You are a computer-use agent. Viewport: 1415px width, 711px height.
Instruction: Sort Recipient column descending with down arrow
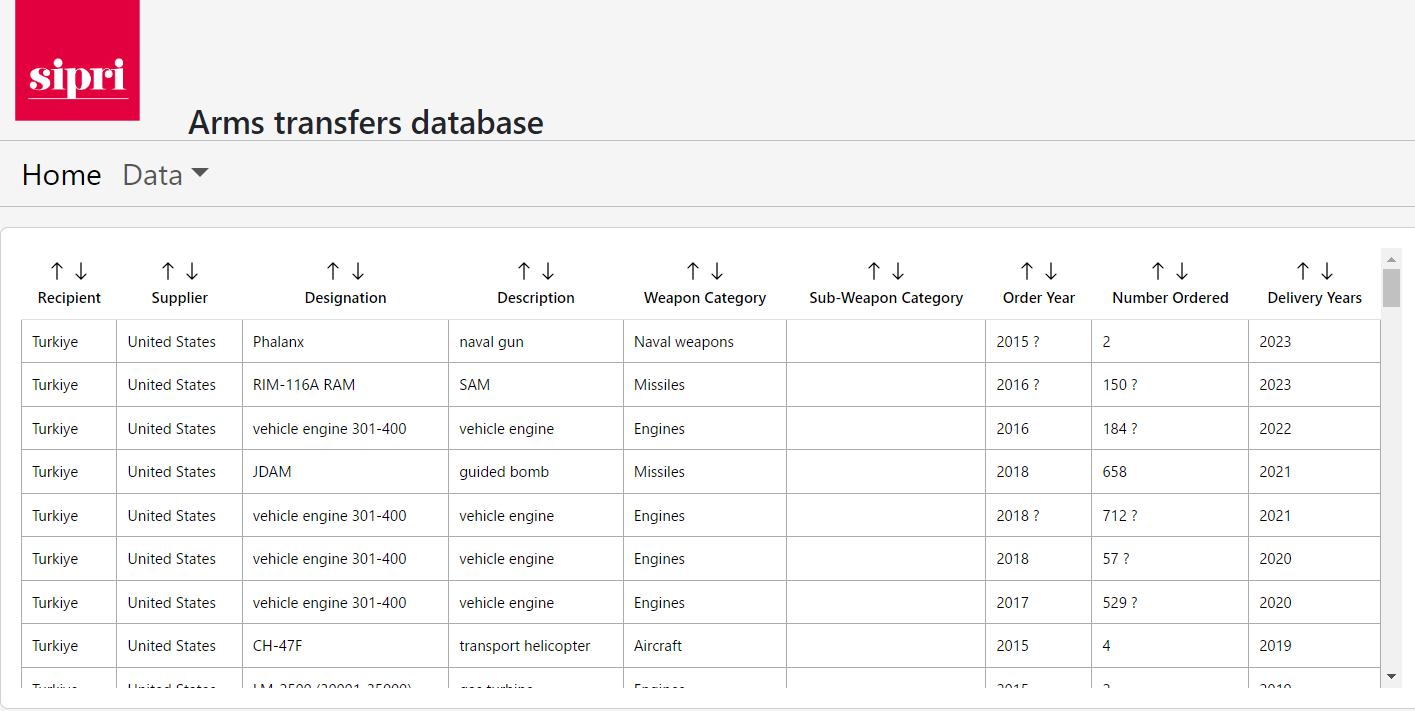[81, 271]
